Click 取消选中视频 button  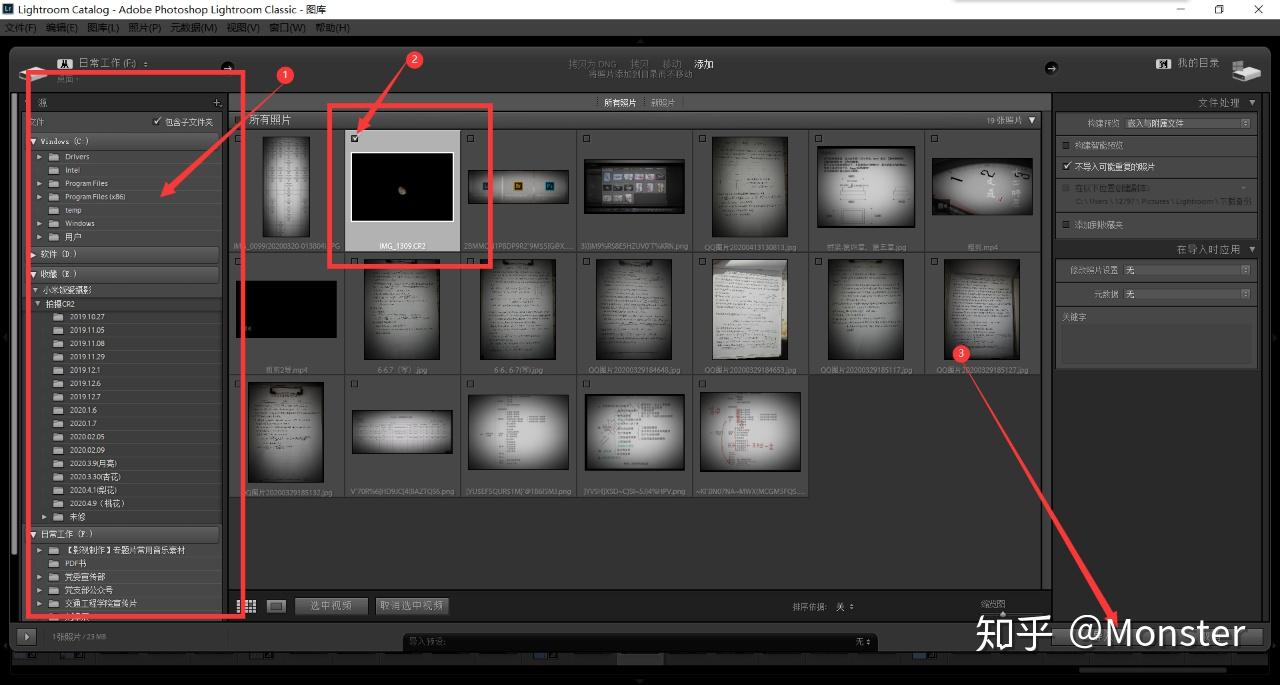click(411, 606)
